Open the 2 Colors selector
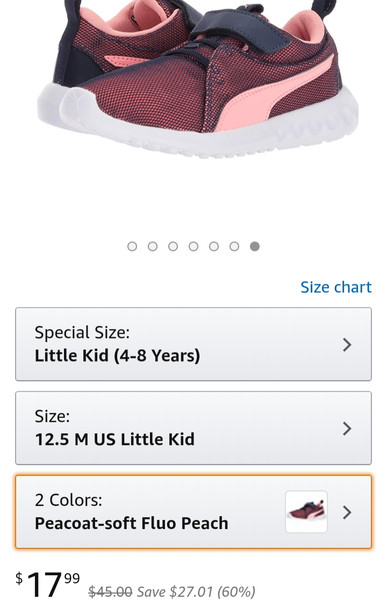 [x=193, y=512]
